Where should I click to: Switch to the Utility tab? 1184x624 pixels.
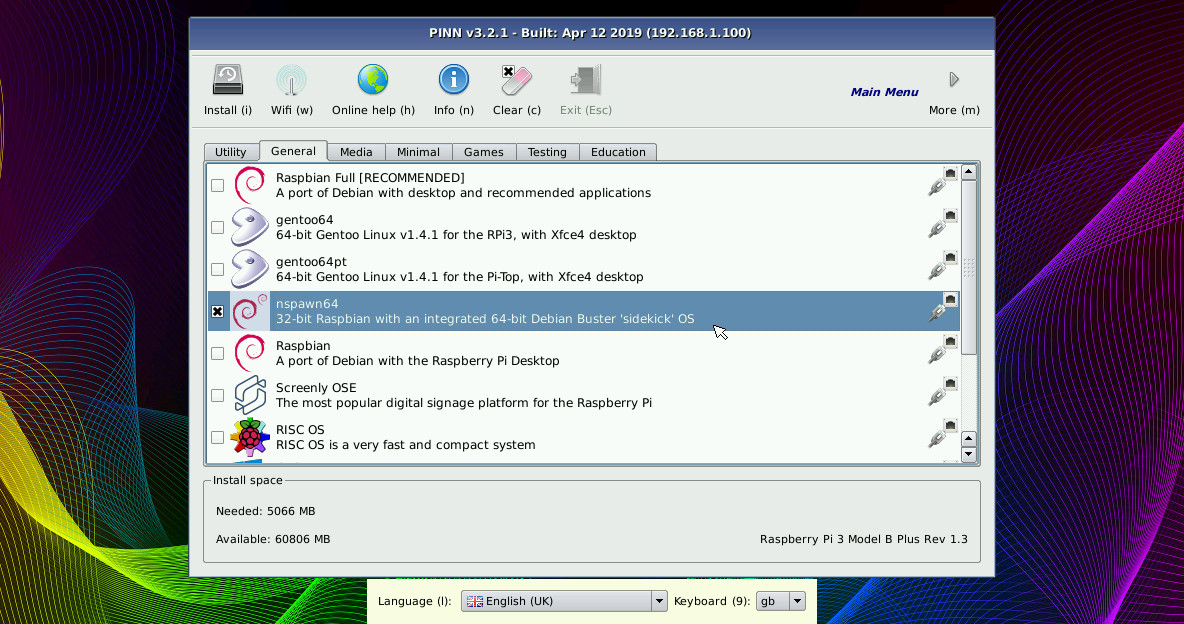click(231, 152)
